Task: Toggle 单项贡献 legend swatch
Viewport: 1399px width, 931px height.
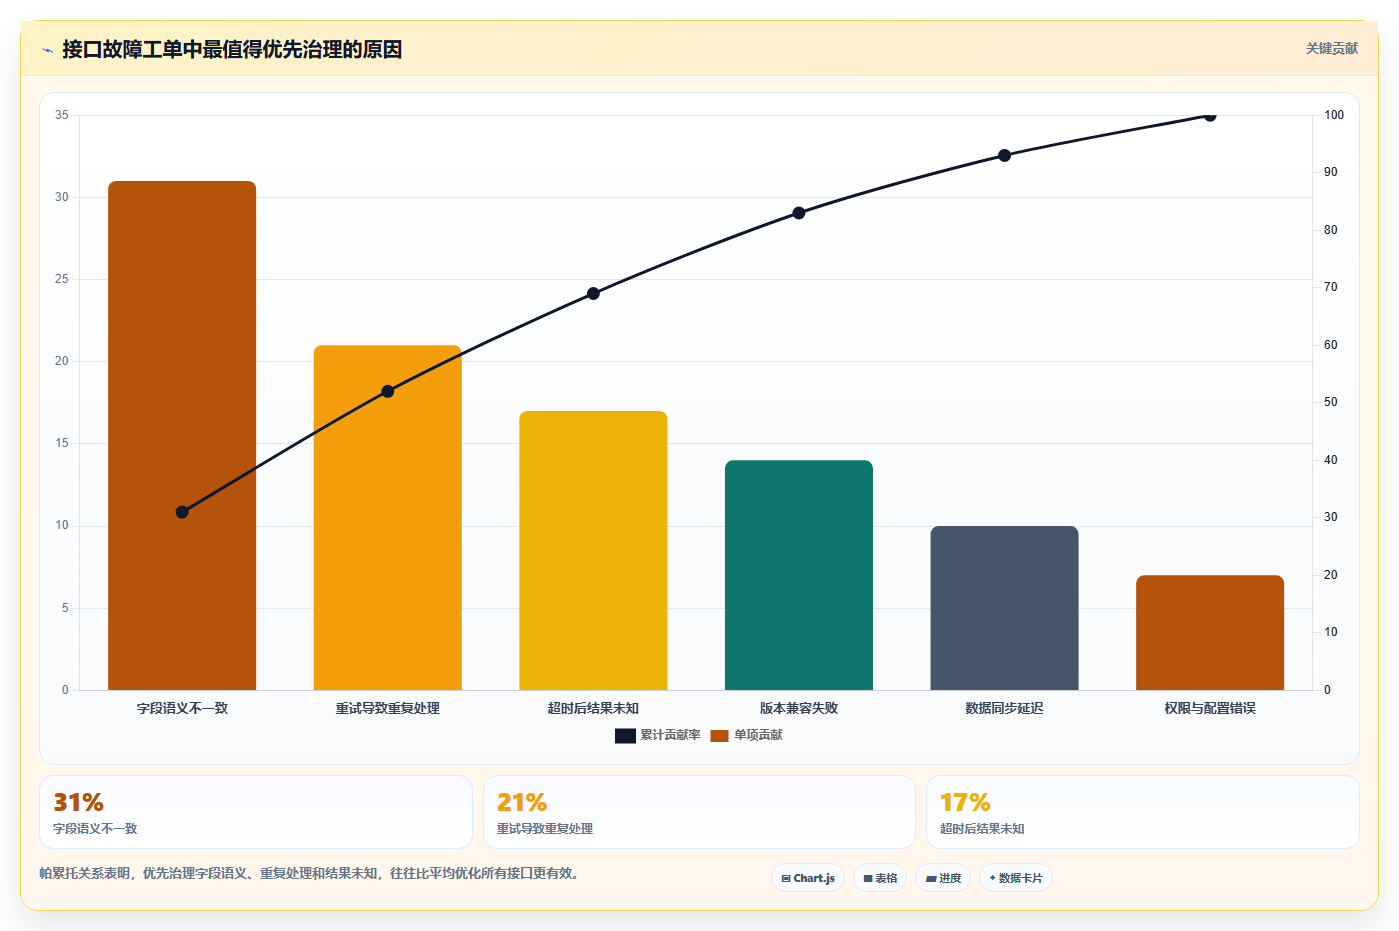Action: pos(719,736)
